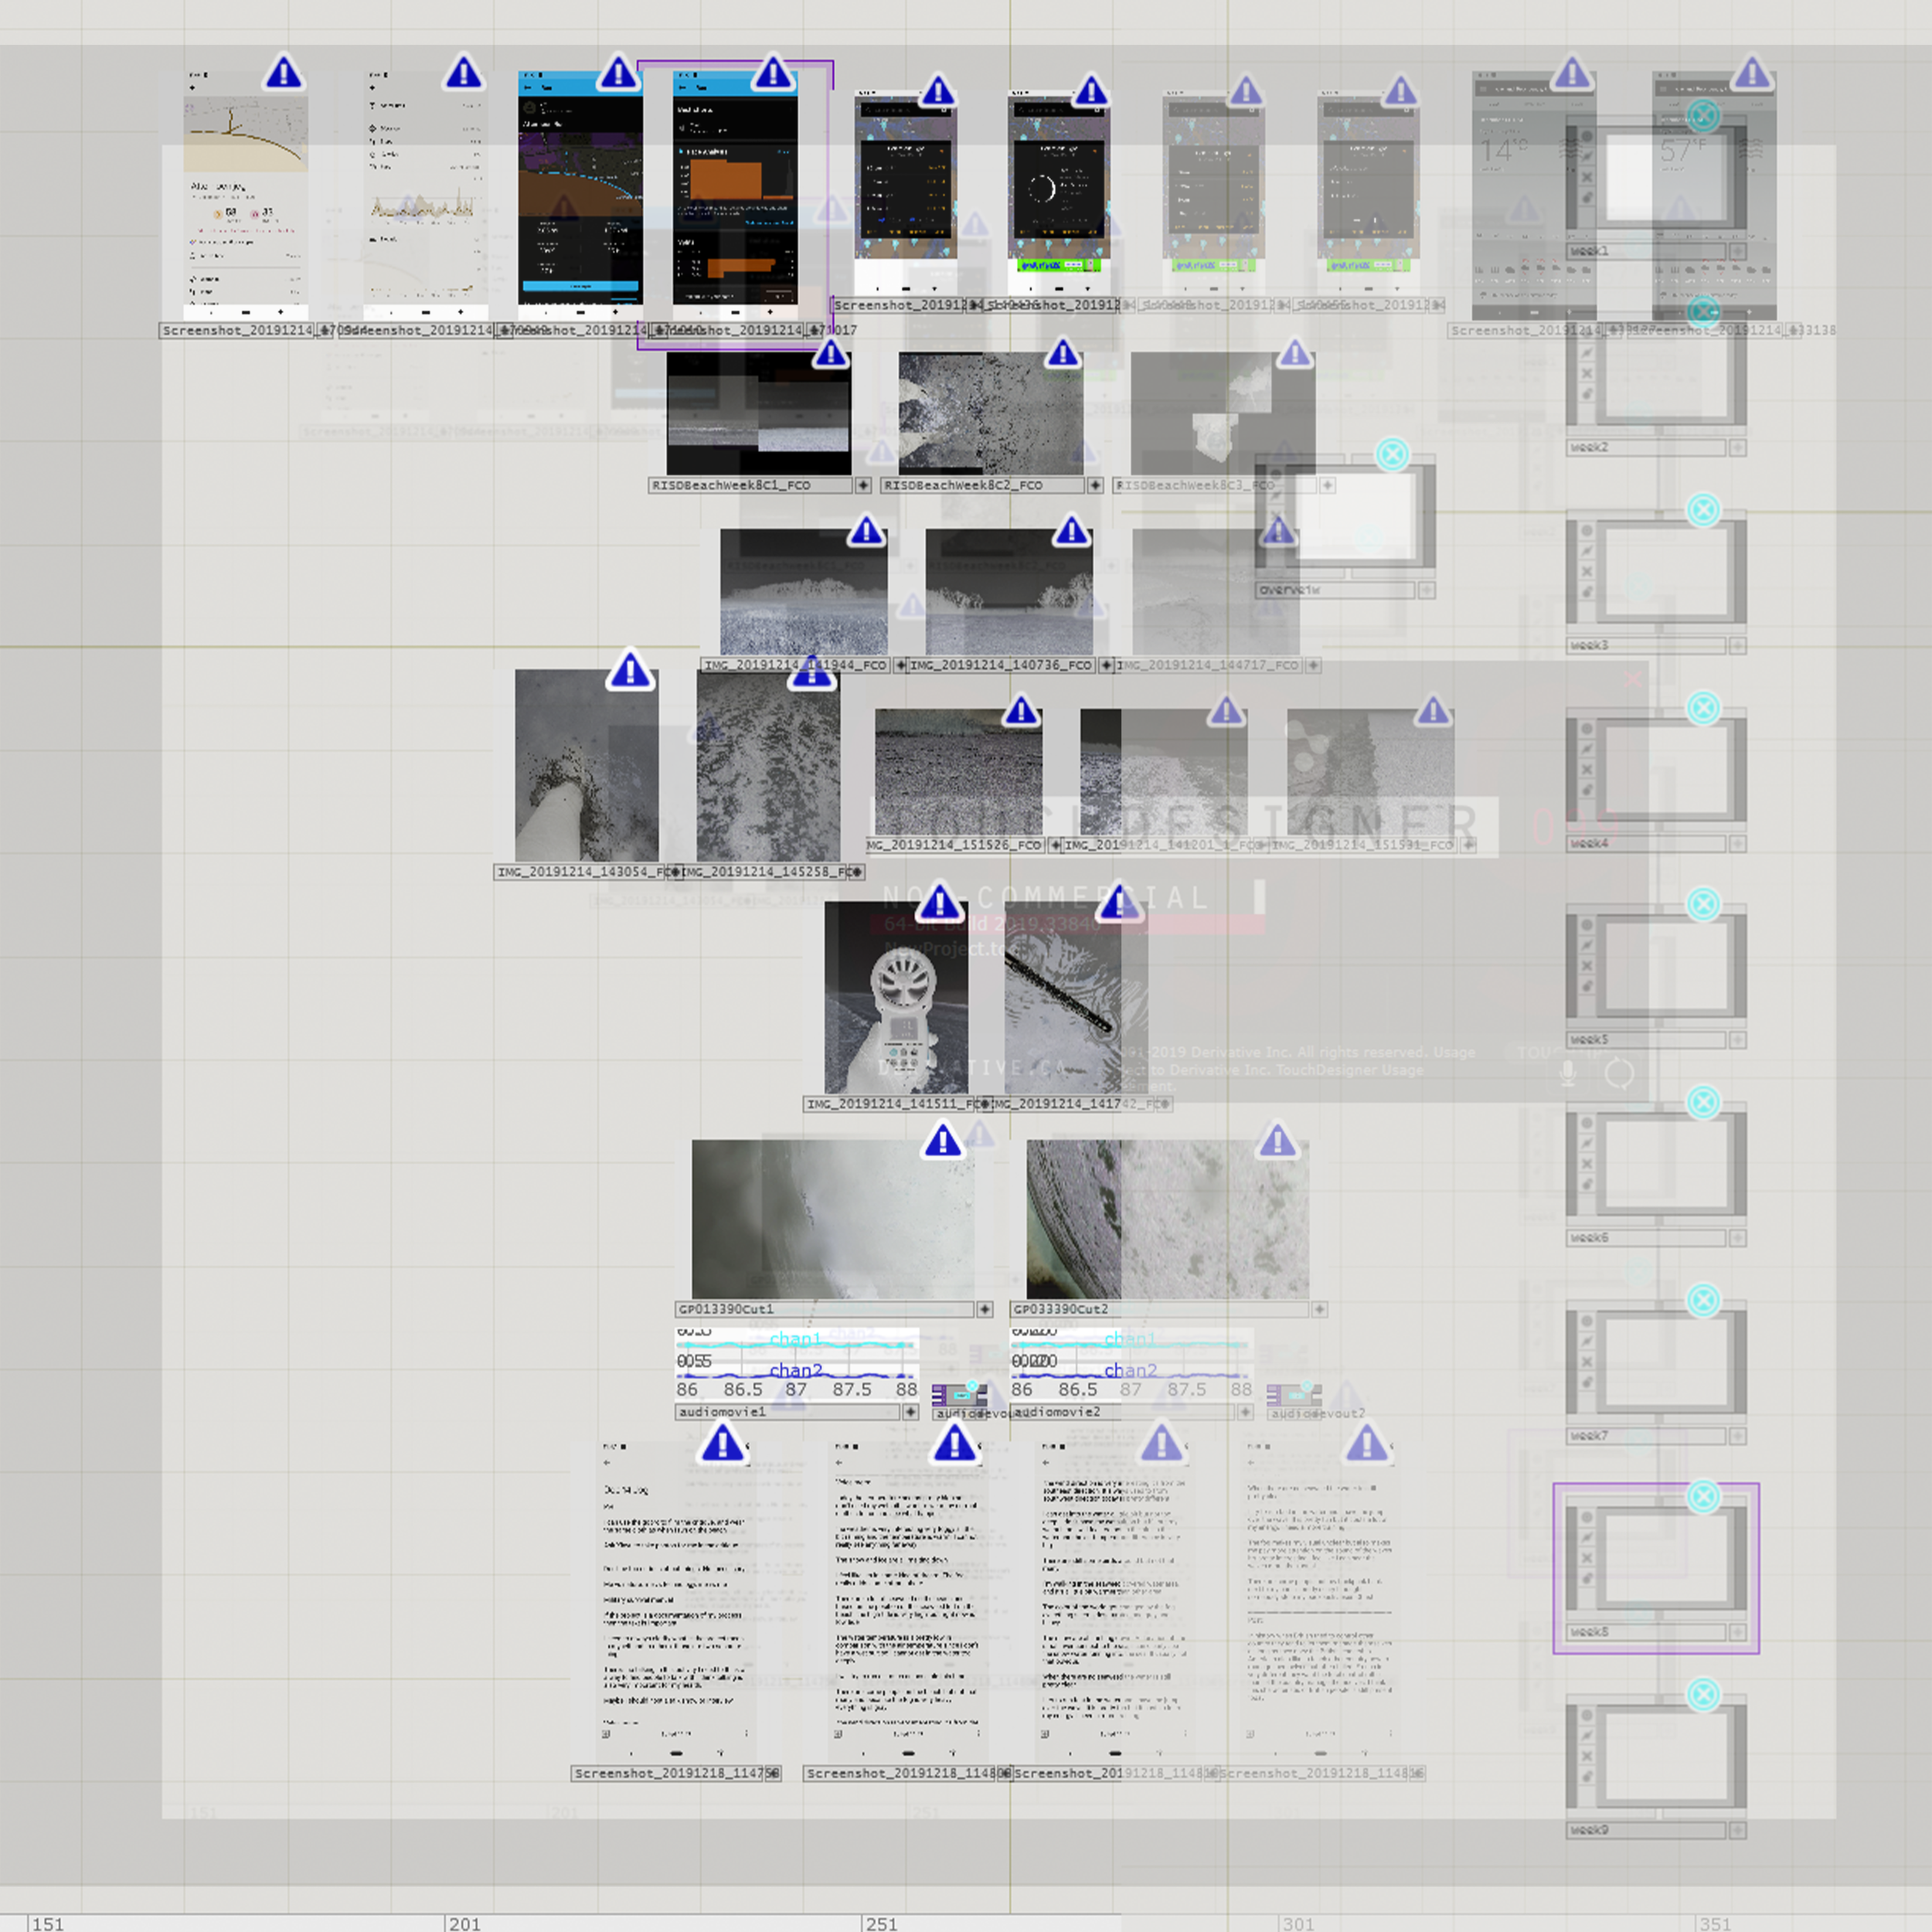Select the audiodevout icon beside audiomovie1
This screenshot has width=1932, height=1932.
(x=958, y=1394)
